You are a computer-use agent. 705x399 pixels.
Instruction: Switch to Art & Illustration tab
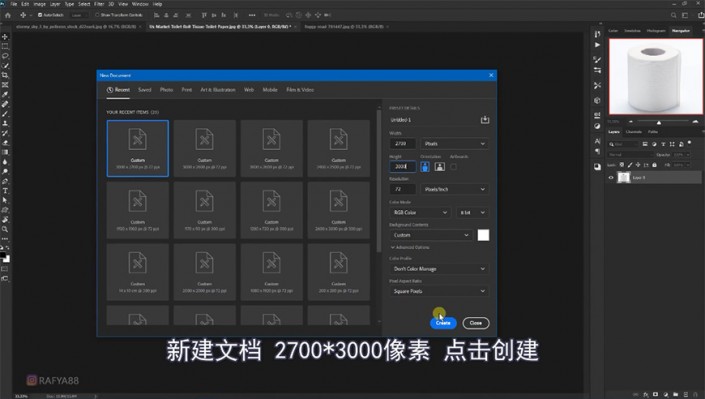tap(218, 90)
